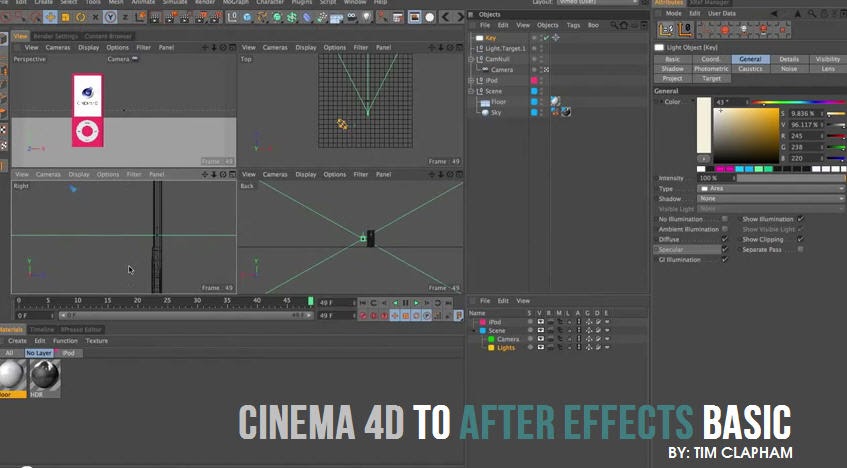847x468 pixels.
Task: Click the target tag on Key light
Action: (556, 38)
